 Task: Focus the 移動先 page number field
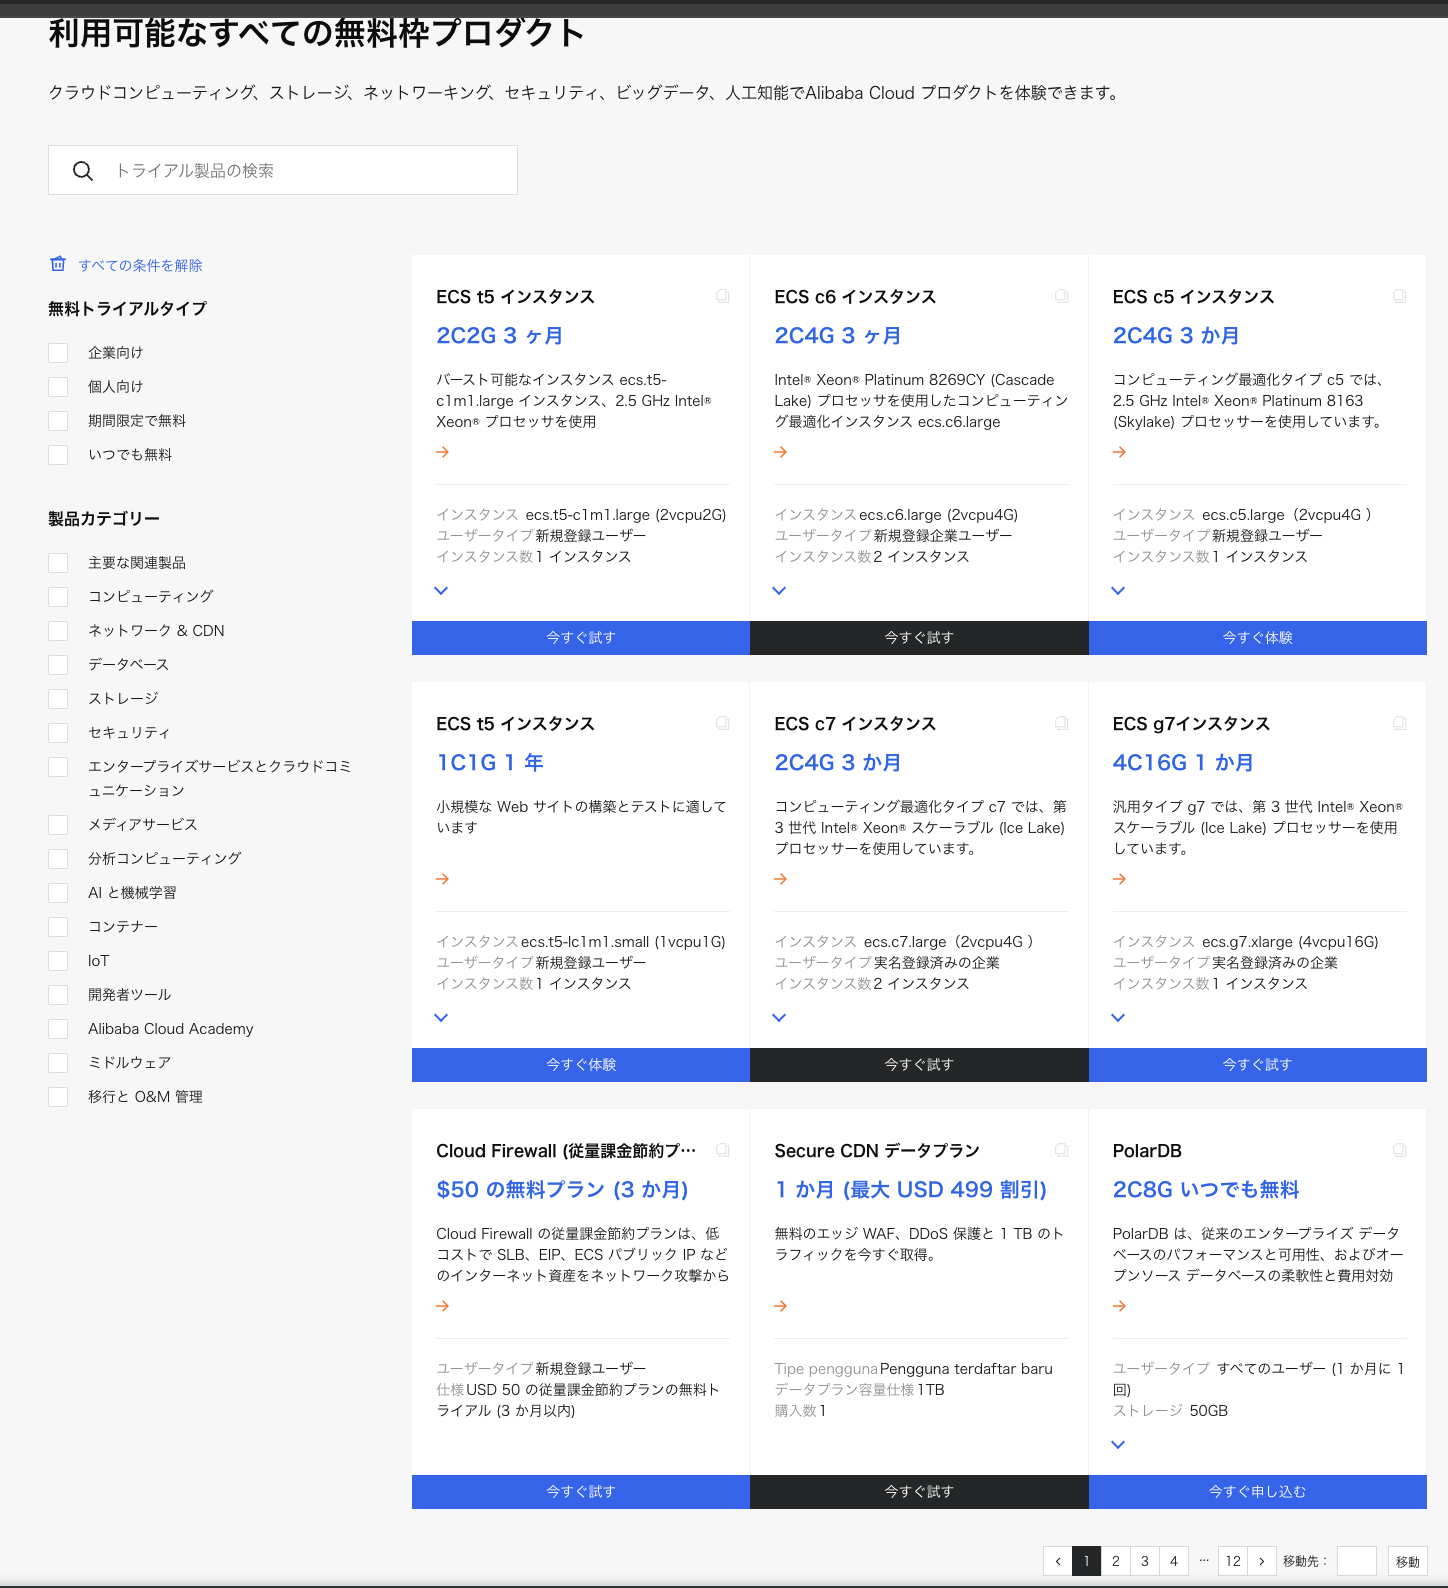[1357, 1561]
